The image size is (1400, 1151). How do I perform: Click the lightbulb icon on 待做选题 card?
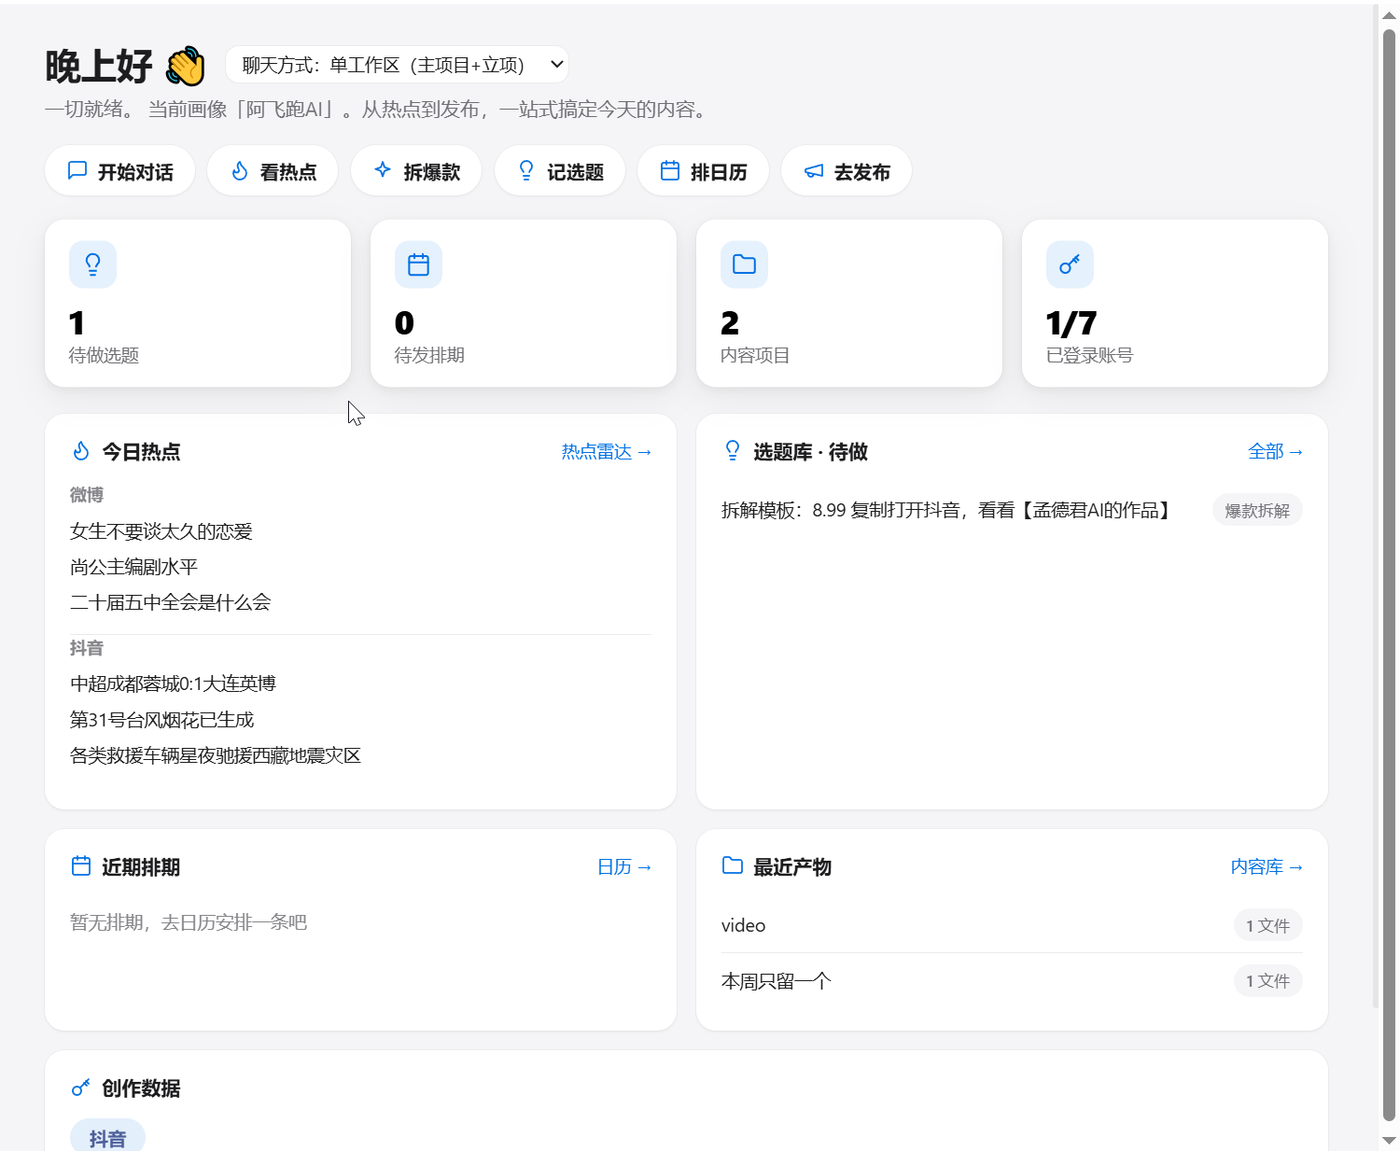coord(93,264)
